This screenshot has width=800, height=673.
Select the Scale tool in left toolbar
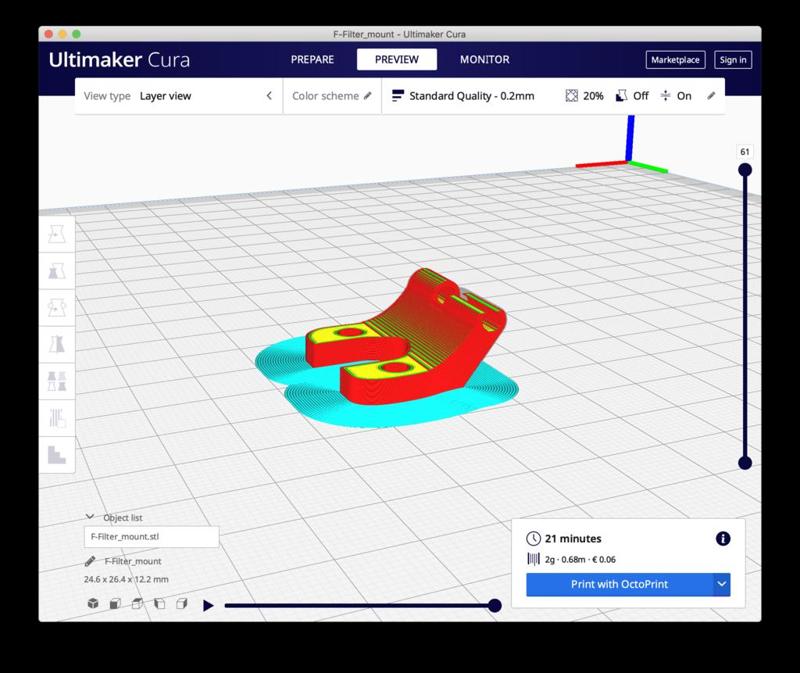(57, 271)
